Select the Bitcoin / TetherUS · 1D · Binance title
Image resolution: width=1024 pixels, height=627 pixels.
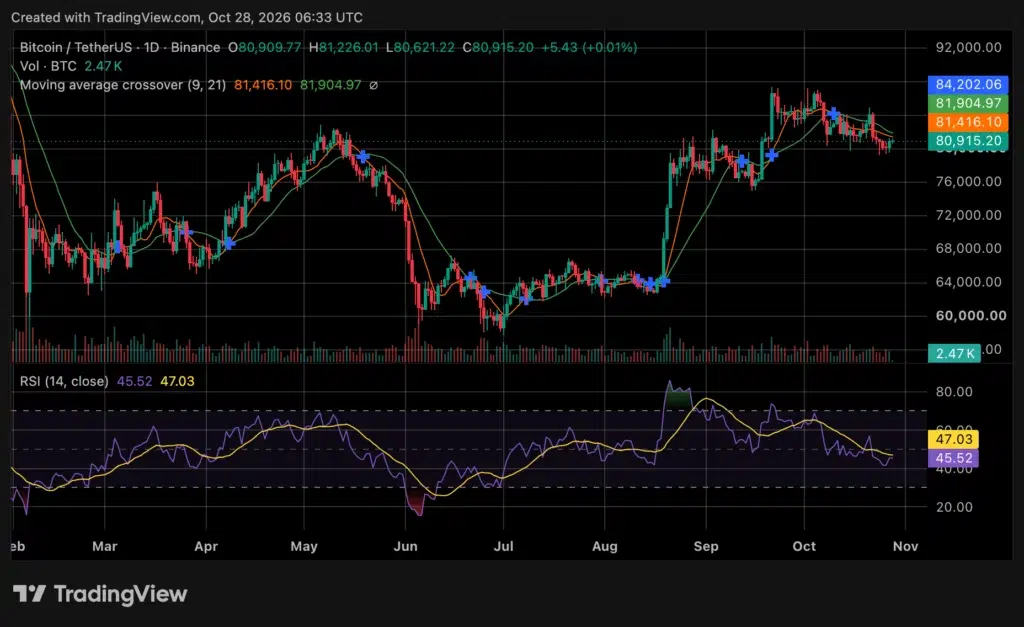click(x=120, y=47)
